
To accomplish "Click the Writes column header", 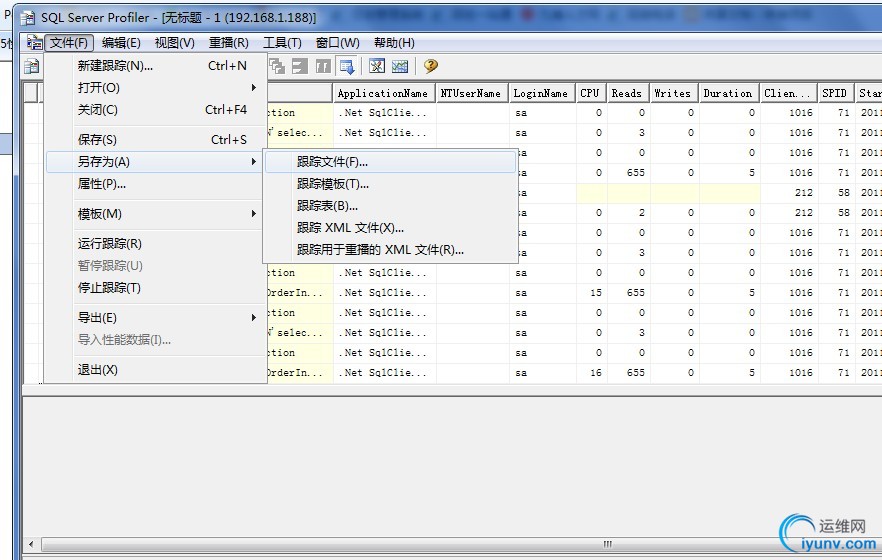I will [674, 93].
